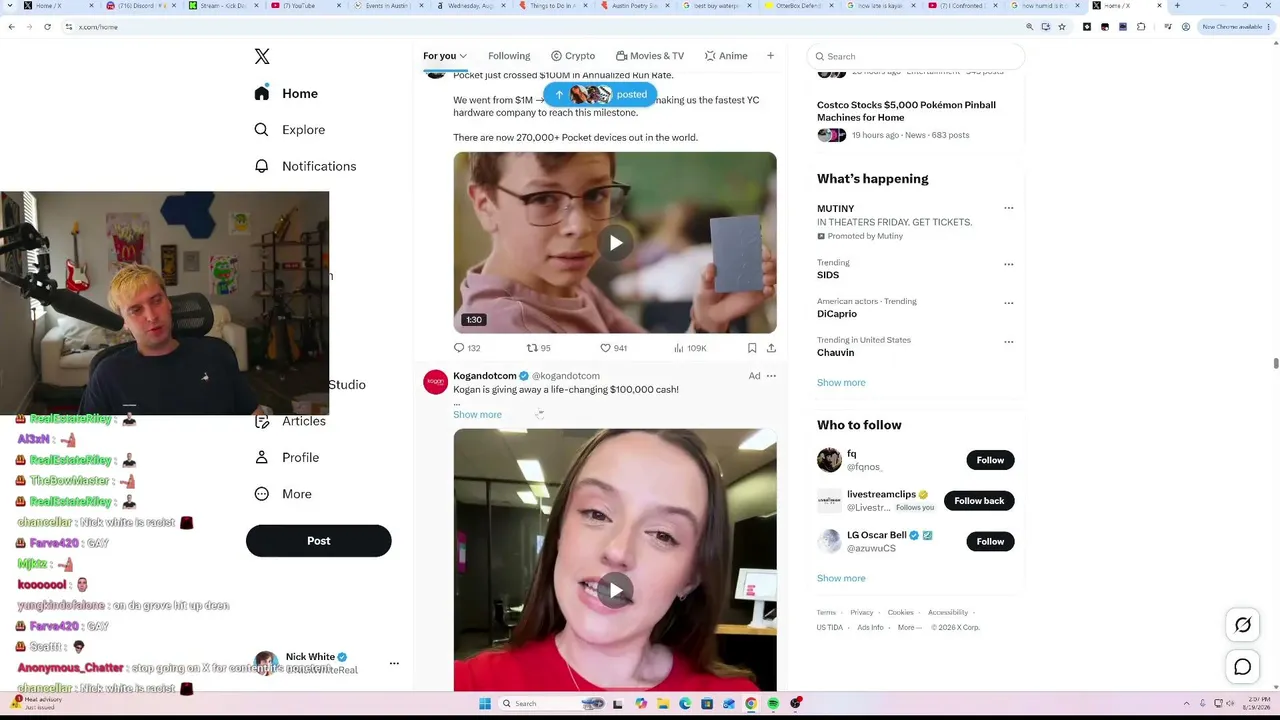
Task: Repost the Pocket post (95 reposts)
Action: pyautogui.click(x=539, y=348)
